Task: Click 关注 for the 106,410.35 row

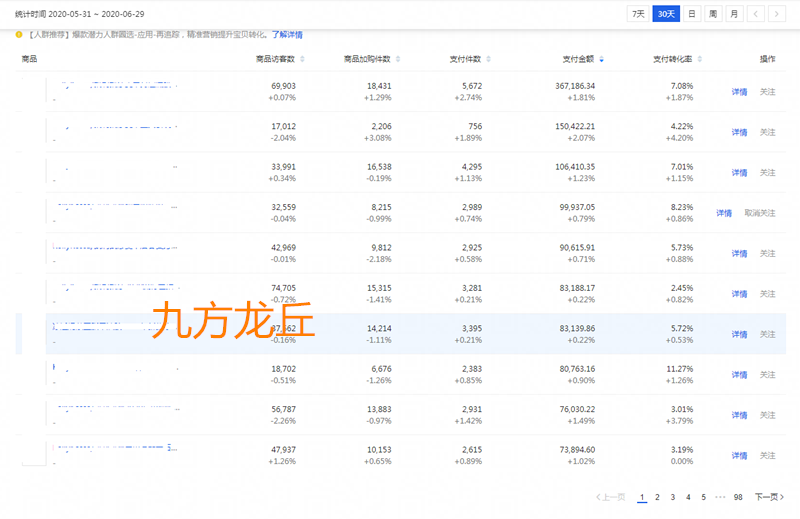Action: [767, 172]
